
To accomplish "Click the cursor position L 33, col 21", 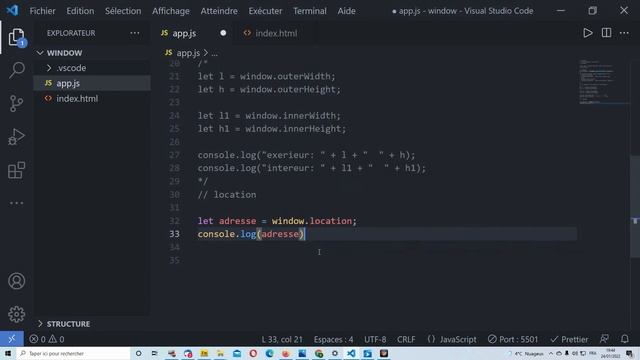I will [x=282, y=339].
